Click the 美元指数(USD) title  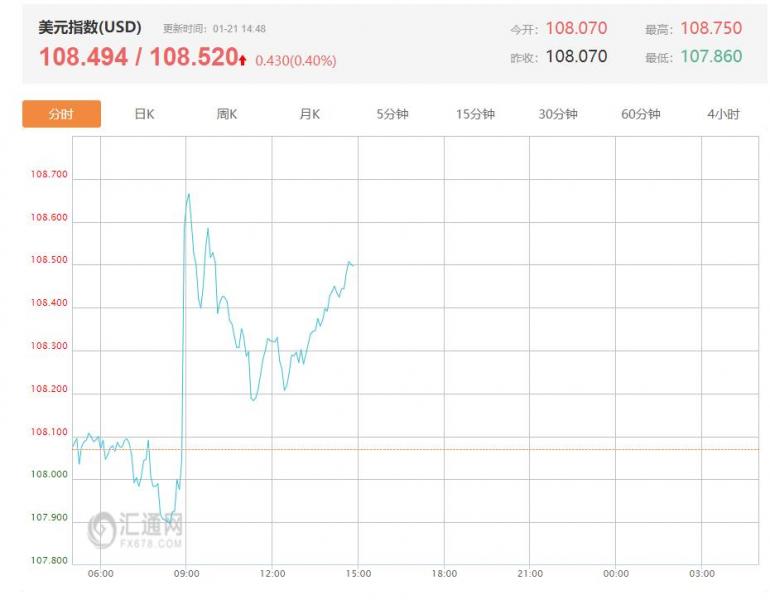pos(90,27)
